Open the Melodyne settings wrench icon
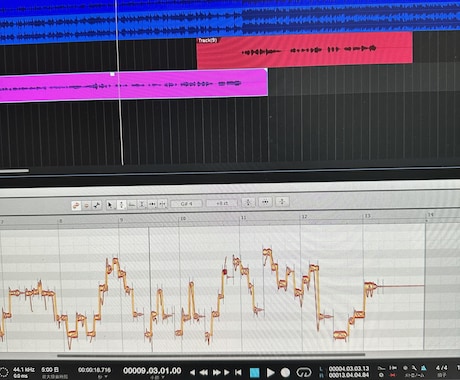Screen dimensions: 460x380 [97, 205]
